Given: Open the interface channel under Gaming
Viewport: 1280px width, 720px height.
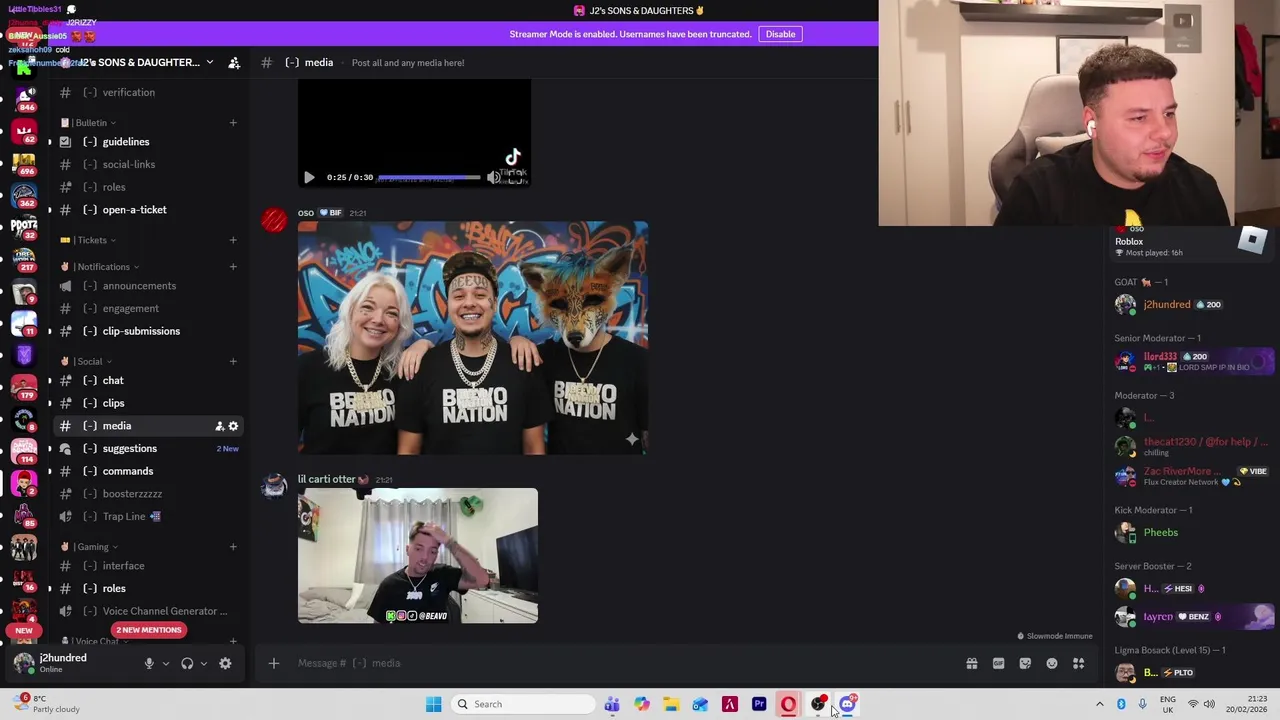Looking at the screenshot, I should [x=149, y=566].
